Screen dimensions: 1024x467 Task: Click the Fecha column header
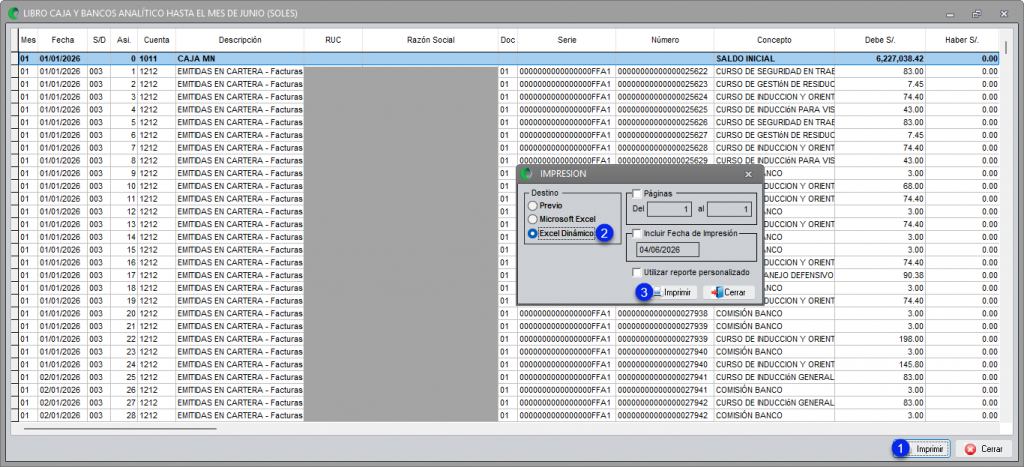[63, 40]
